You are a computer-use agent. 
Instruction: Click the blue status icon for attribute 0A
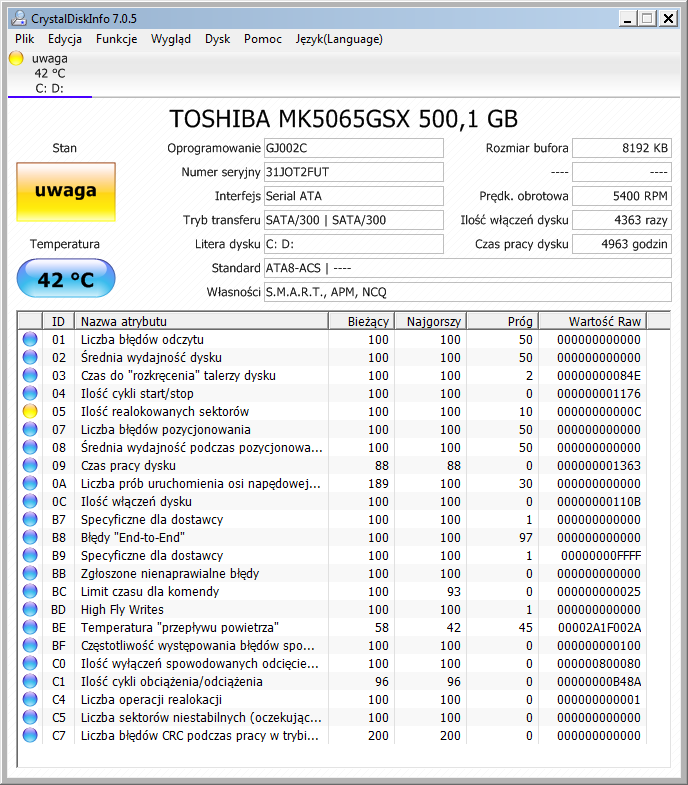tap(30, 483)
